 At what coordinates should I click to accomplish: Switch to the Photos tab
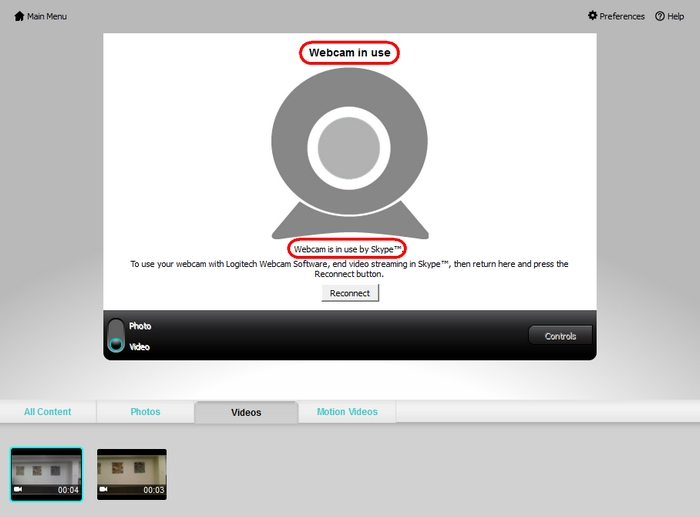pos(145,412)
